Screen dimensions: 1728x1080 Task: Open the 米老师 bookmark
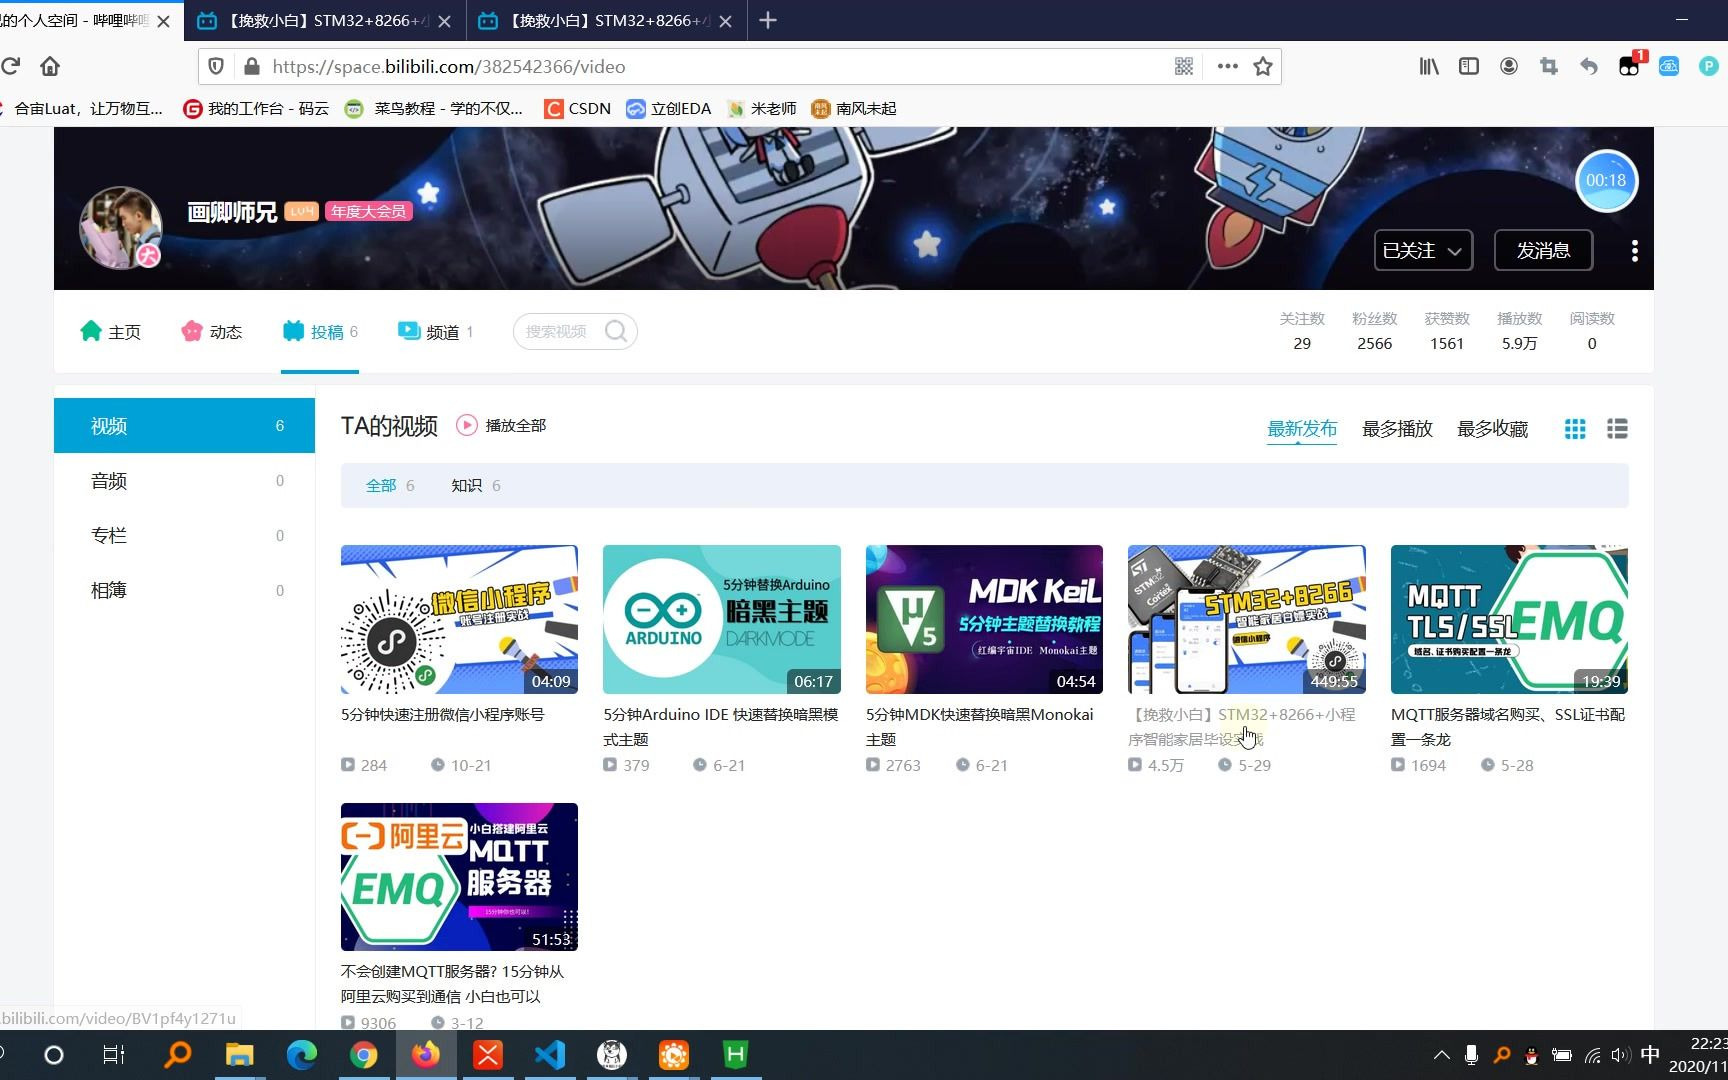tap(762, 108)
